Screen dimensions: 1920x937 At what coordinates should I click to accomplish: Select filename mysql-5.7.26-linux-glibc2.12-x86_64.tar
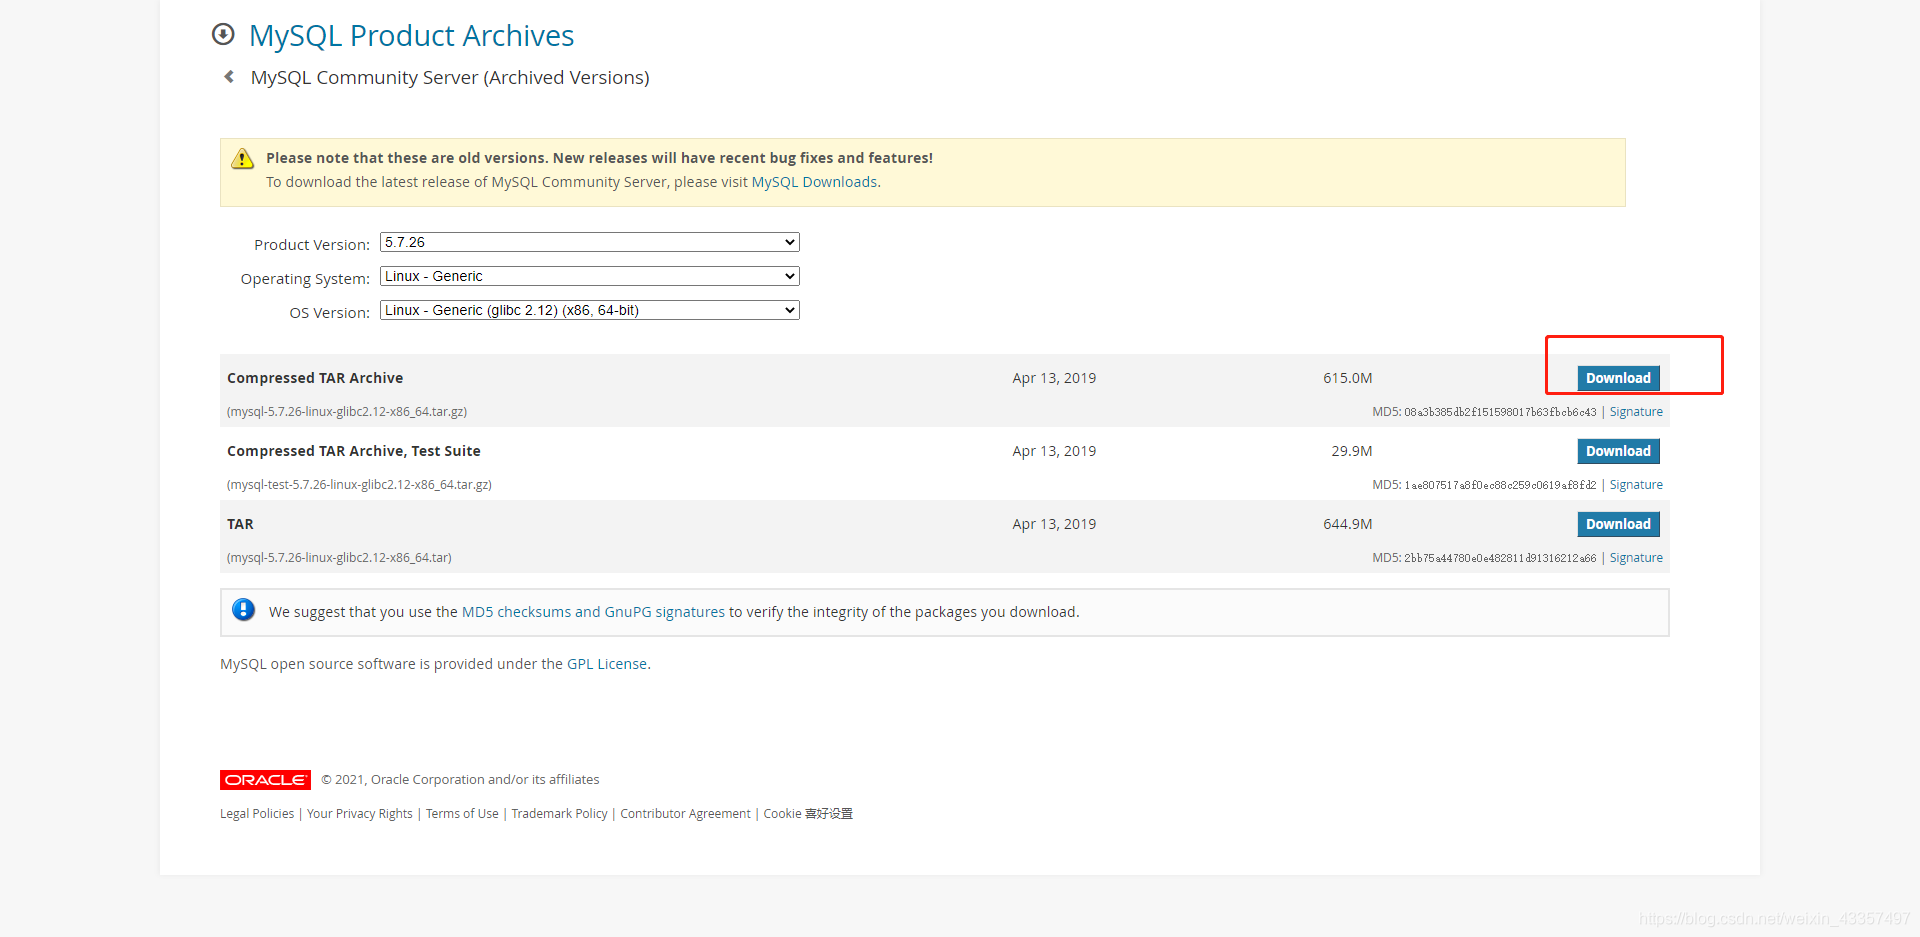[x=339, y=558]
